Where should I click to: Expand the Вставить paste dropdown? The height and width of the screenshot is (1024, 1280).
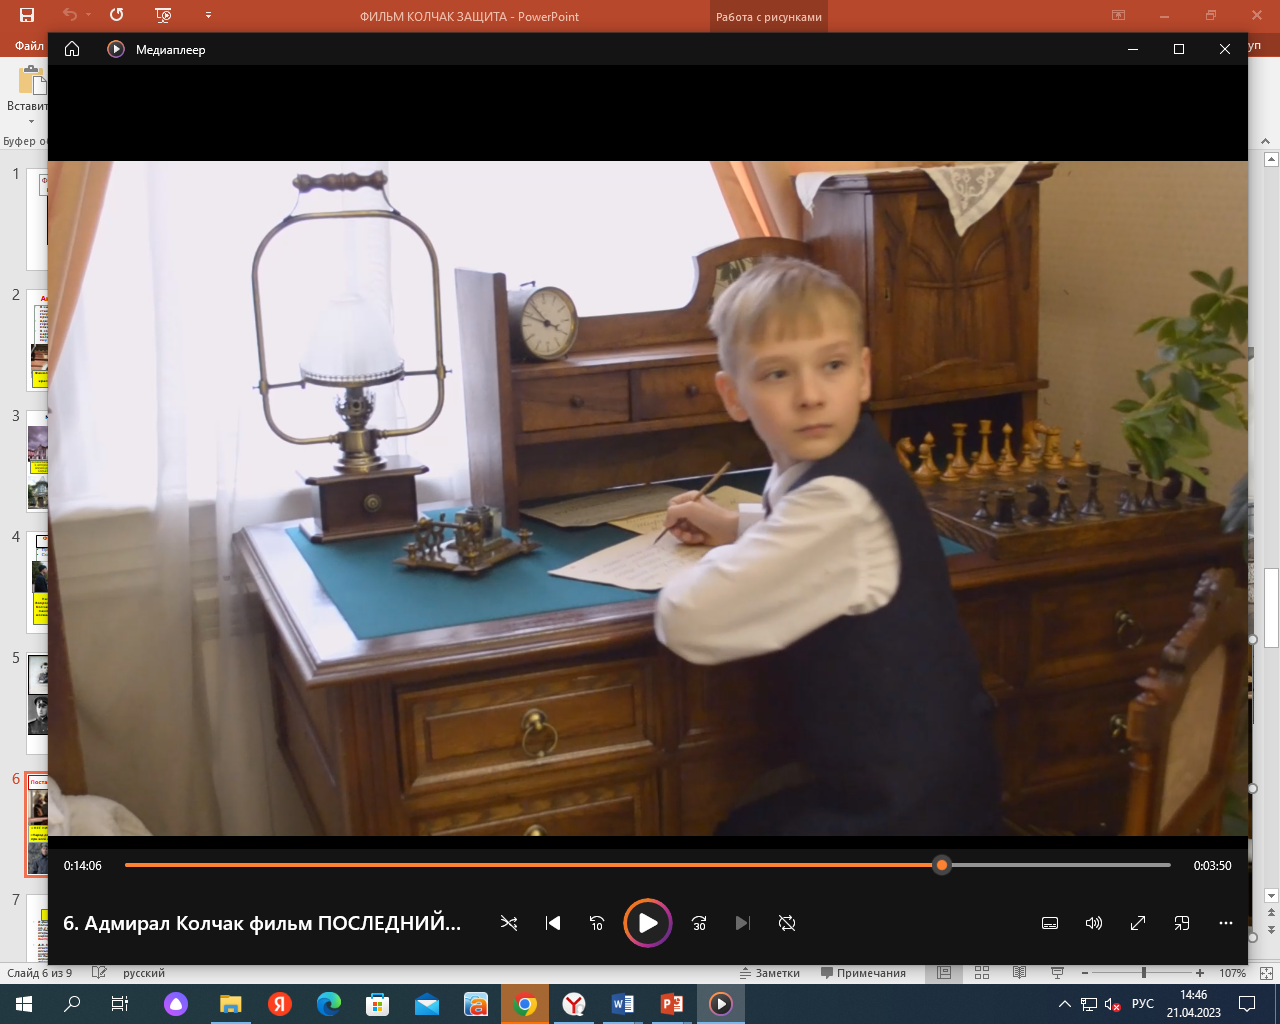click(30, 122)
